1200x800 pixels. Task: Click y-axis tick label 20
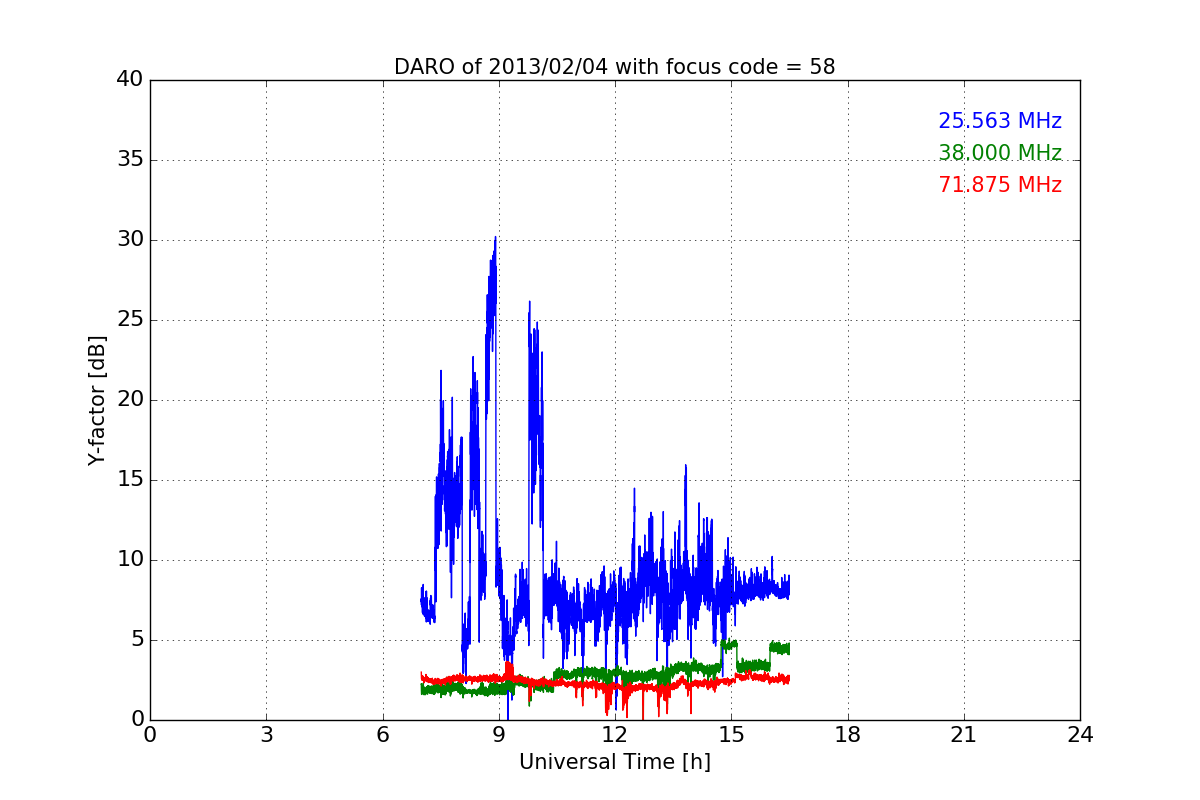coord(130,400)
